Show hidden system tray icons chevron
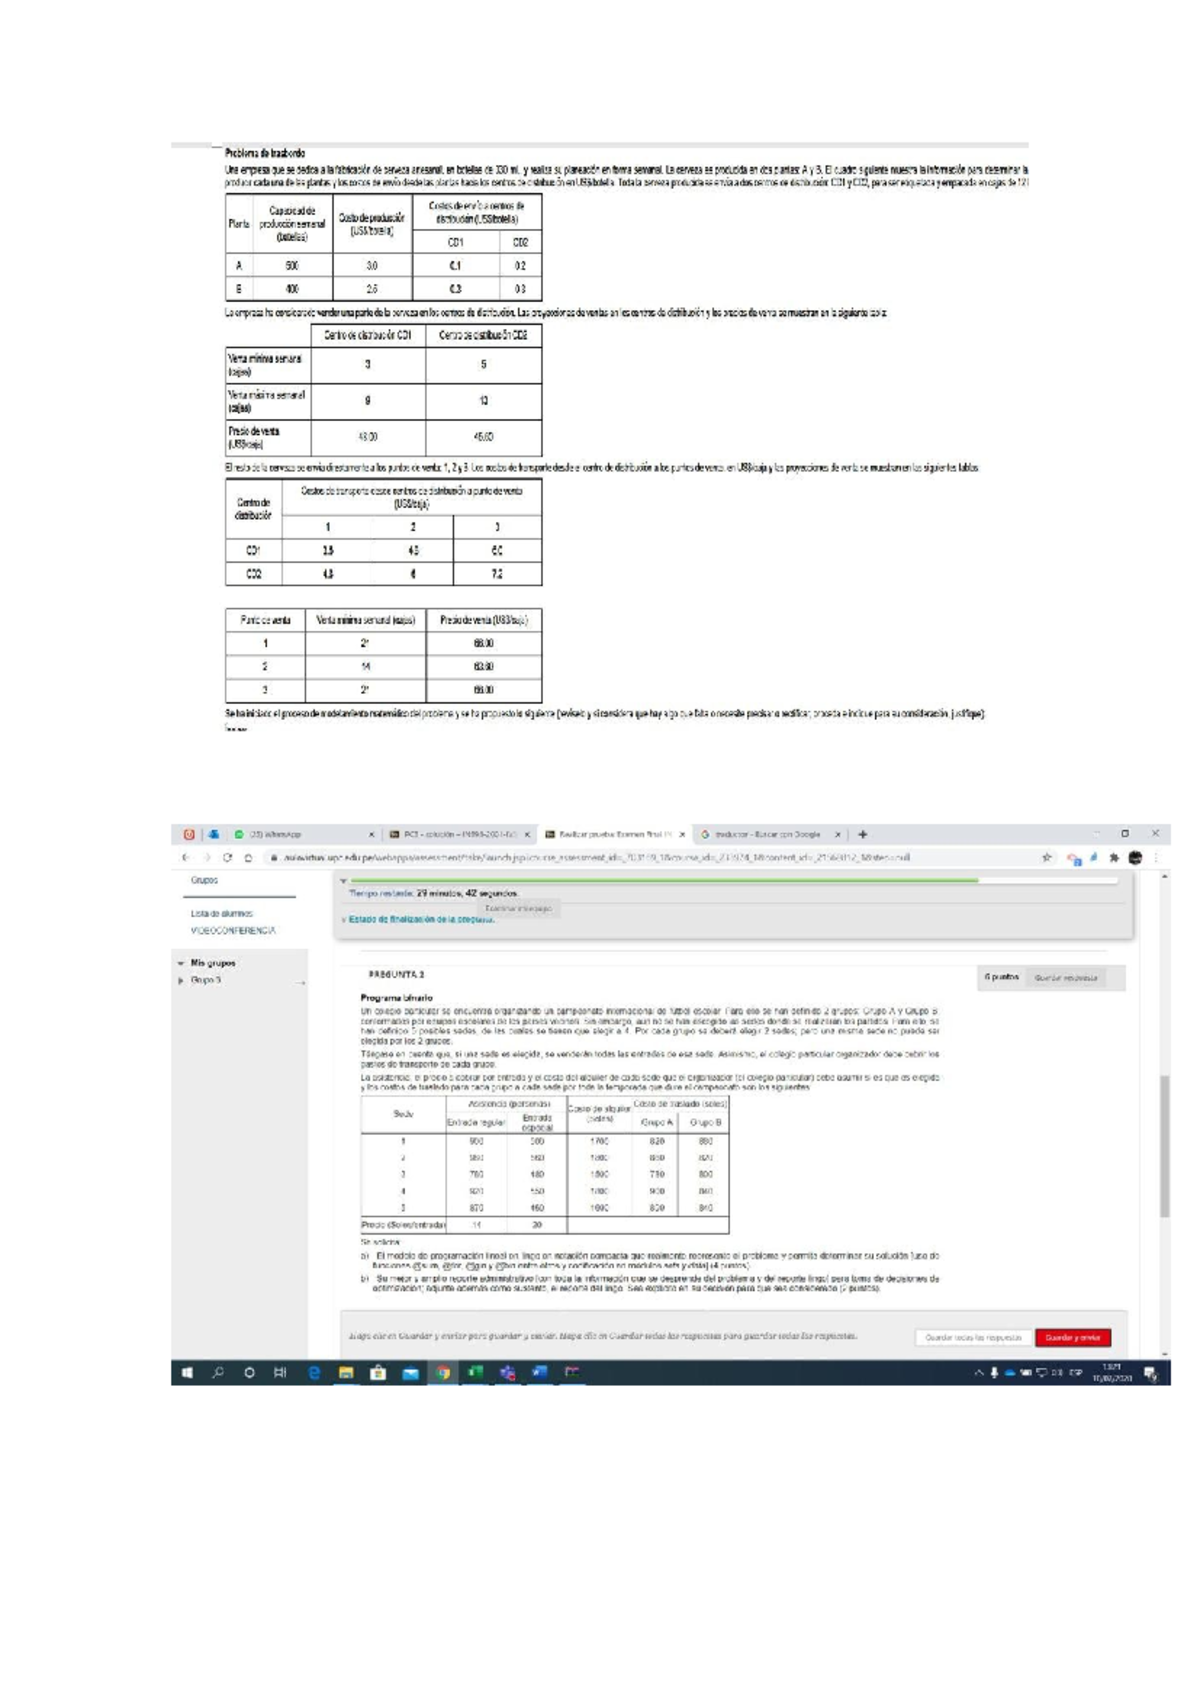Image resolution: width=1200 pixels, height=1696 pixels. coord(979,1373)
